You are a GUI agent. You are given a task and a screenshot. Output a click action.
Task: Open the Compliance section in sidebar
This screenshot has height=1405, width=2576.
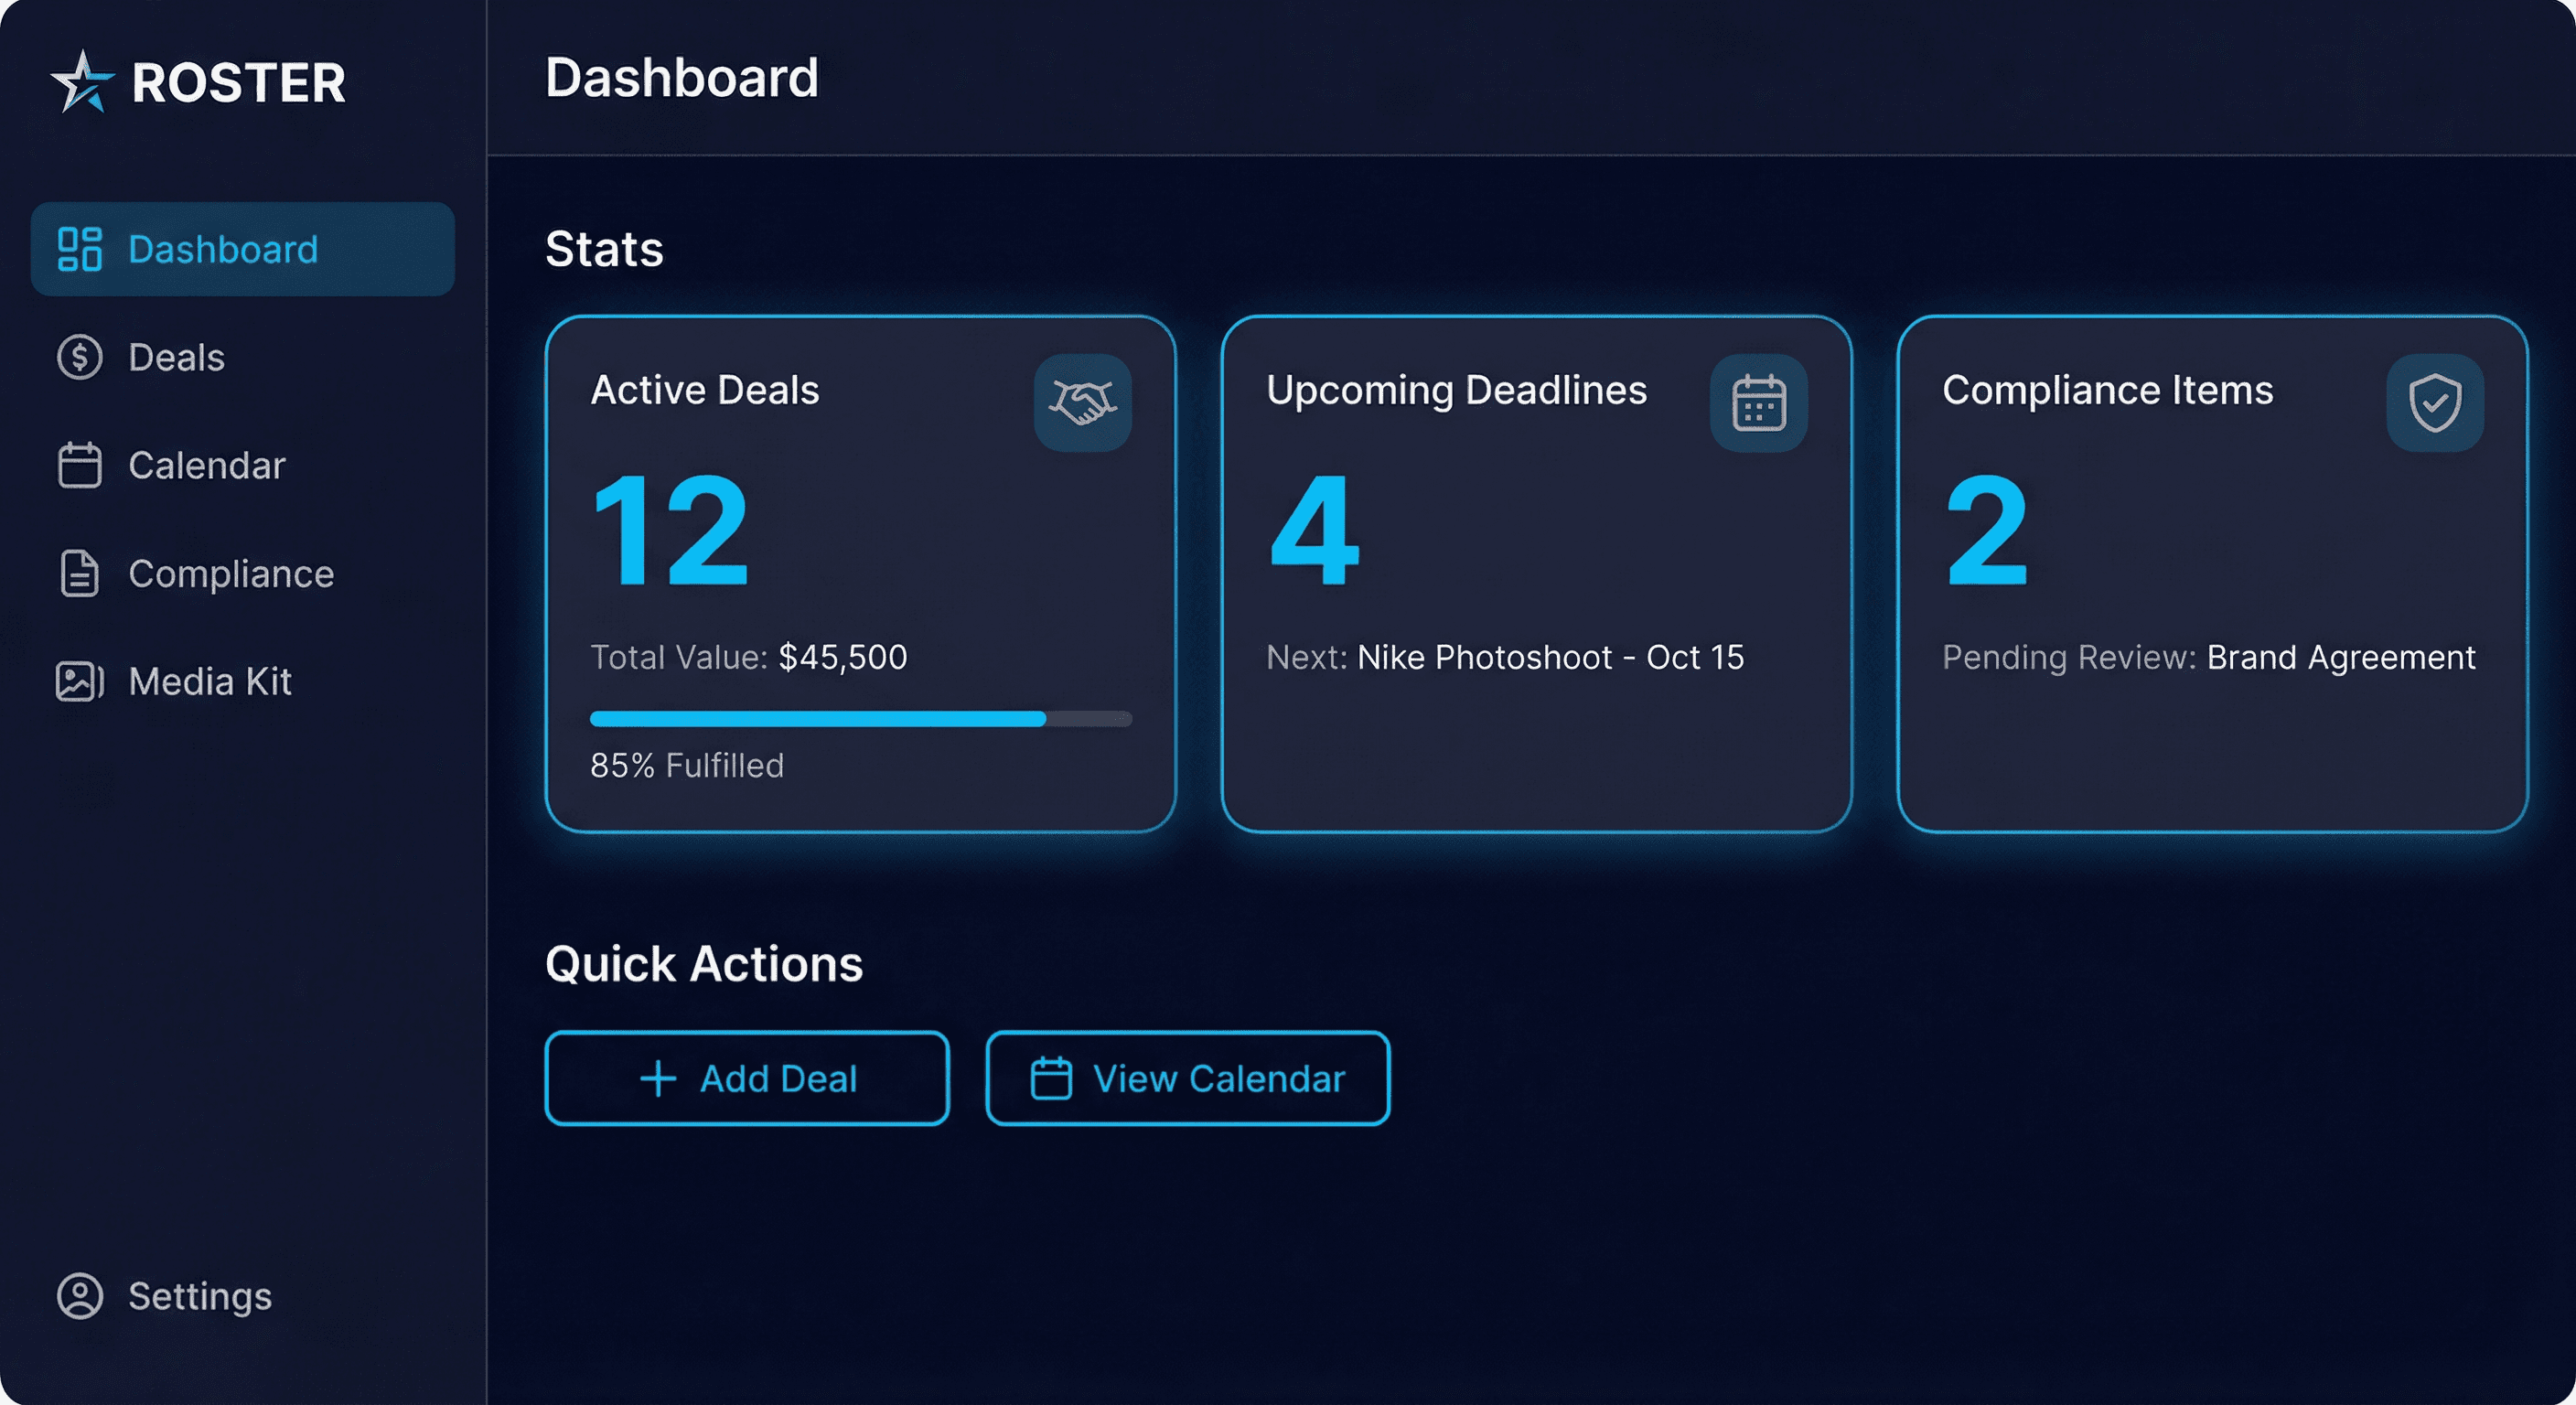click(231, 573)
